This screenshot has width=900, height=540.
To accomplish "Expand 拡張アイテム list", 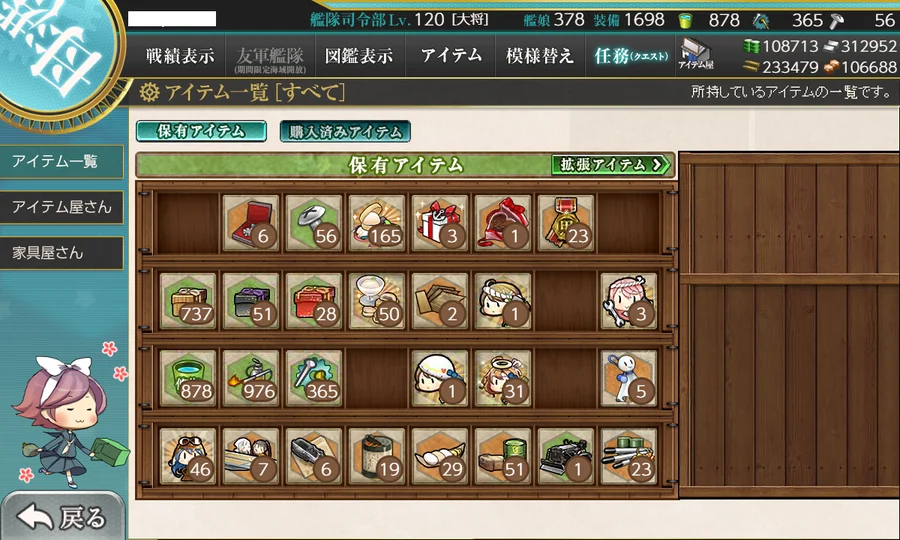I will (611, 165).
